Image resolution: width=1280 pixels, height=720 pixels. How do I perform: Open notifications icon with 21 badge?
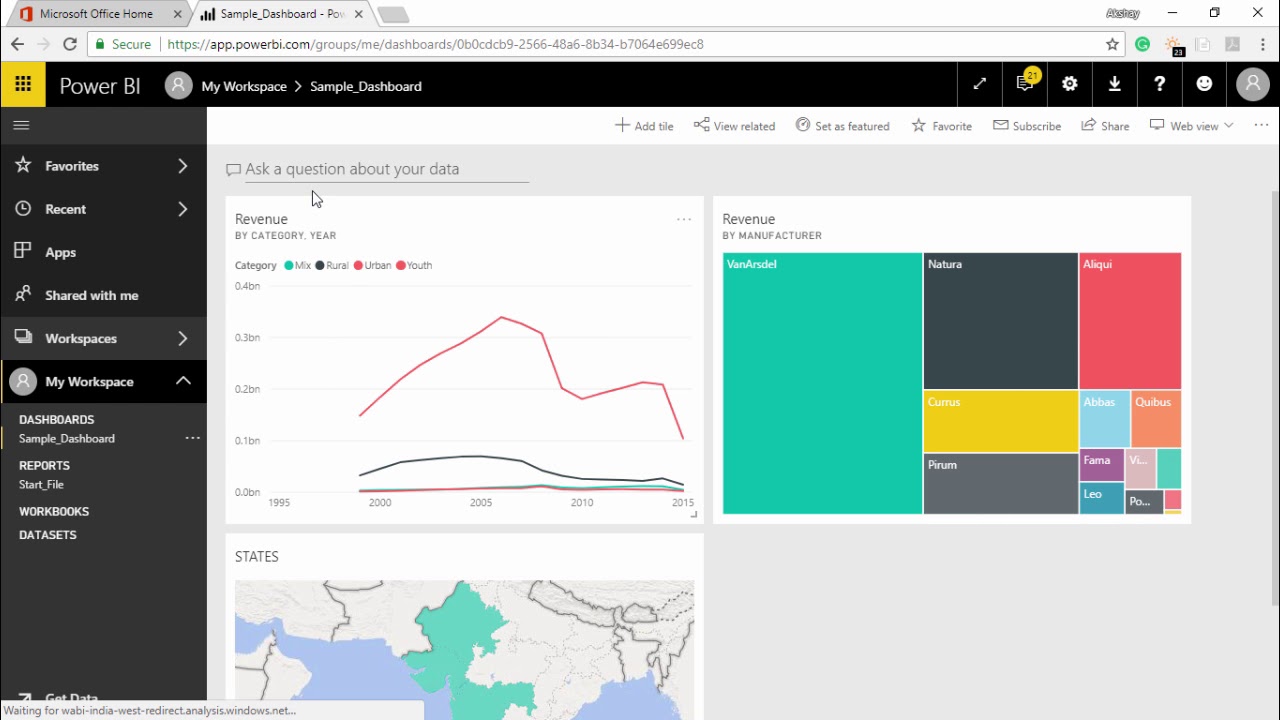click(1025, 85)
